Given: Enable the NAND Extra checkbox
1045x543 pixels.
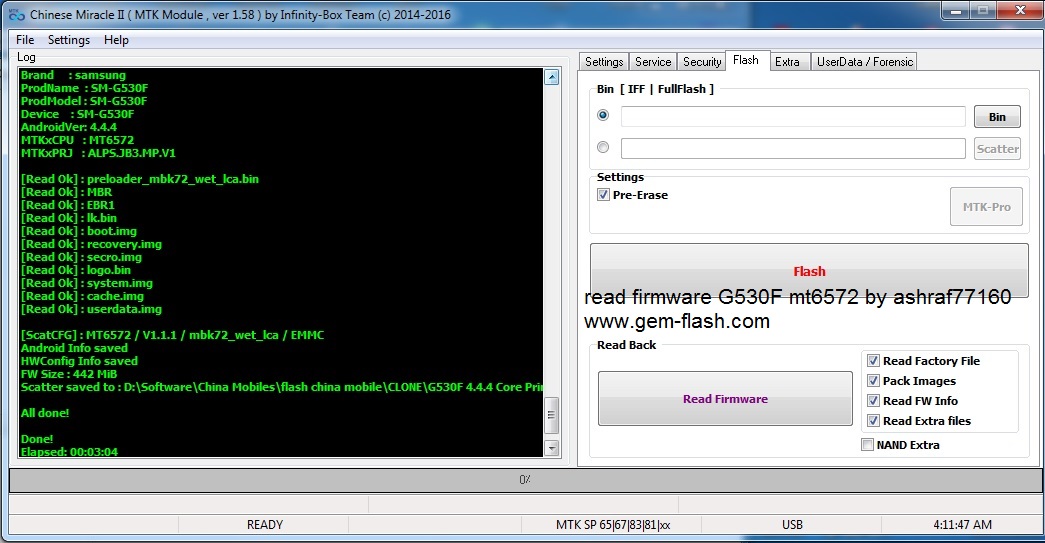Looking at the screenshot, I should 867,445.
